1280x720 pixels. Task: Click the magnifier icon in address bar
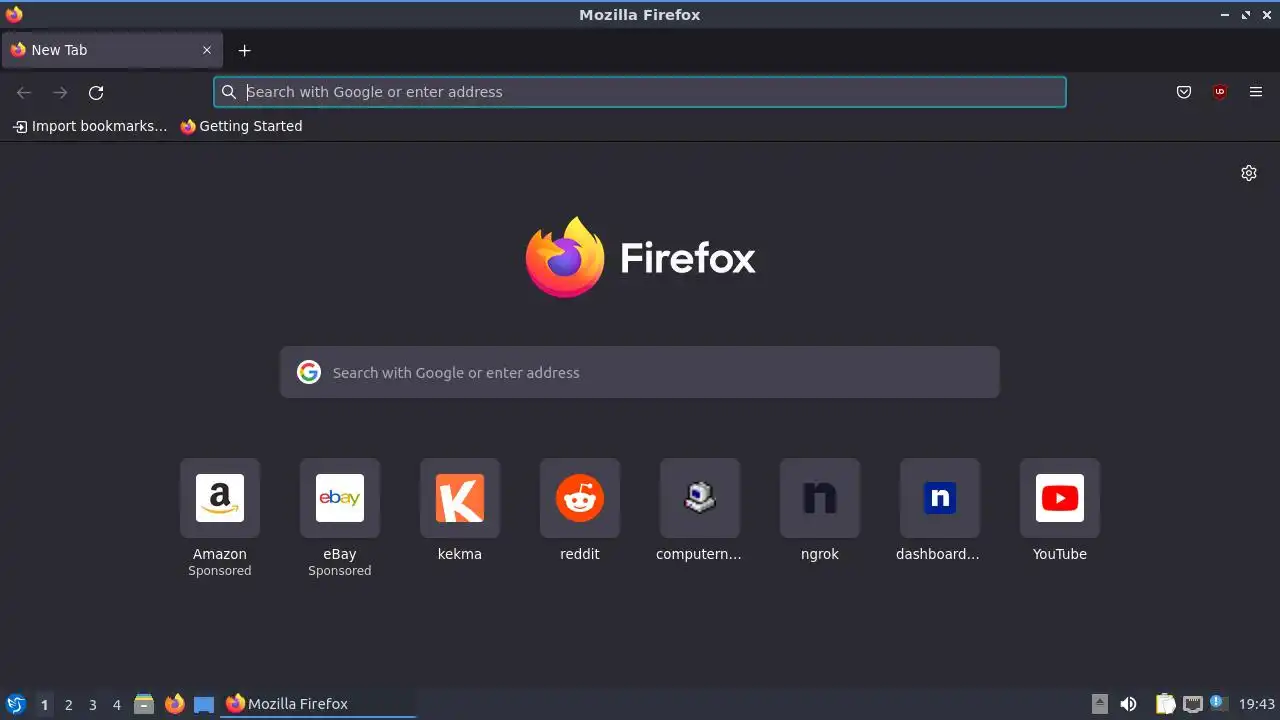(x=229, y=92)
